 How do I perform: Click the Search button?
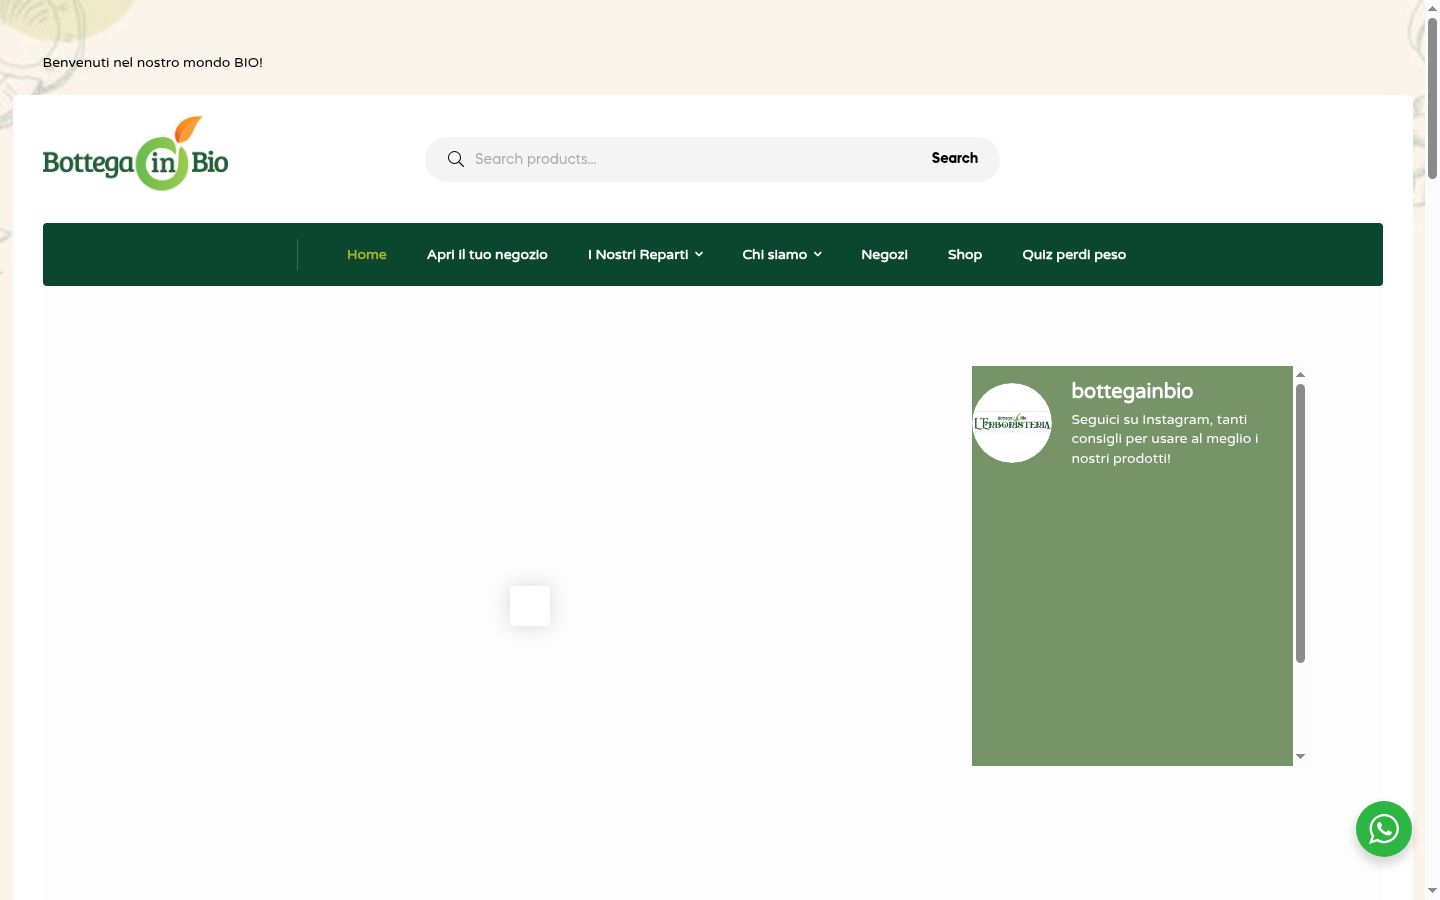coord(955,158)
